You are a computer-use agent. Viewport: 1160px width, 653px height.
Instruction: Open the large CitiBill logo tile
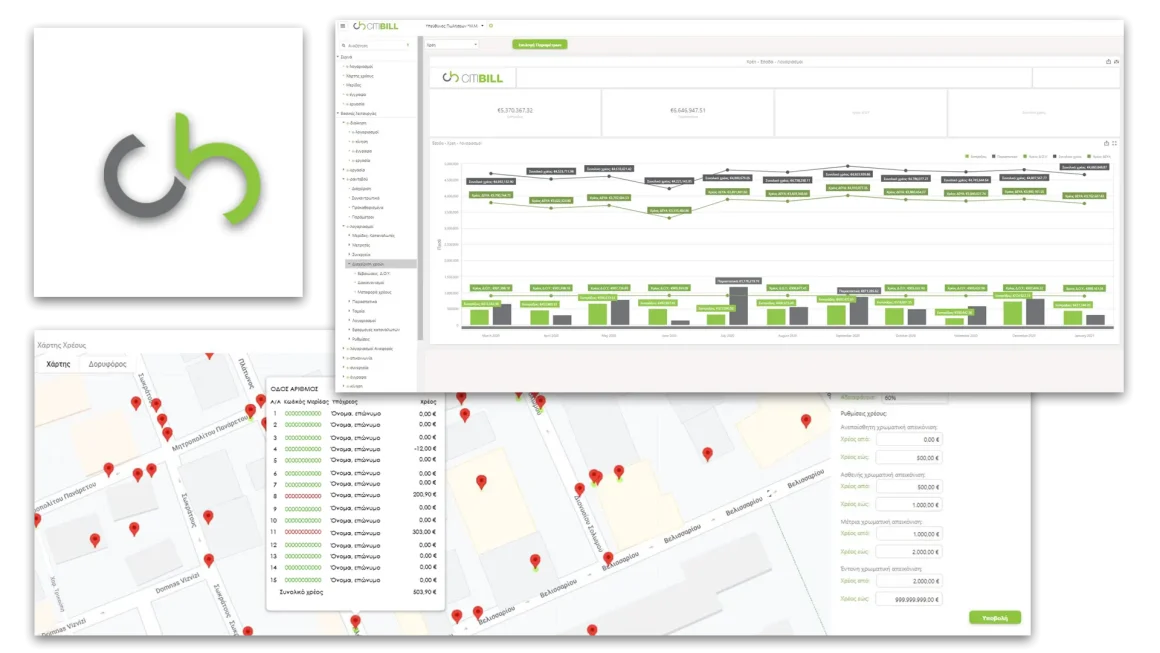coord(168,163)
